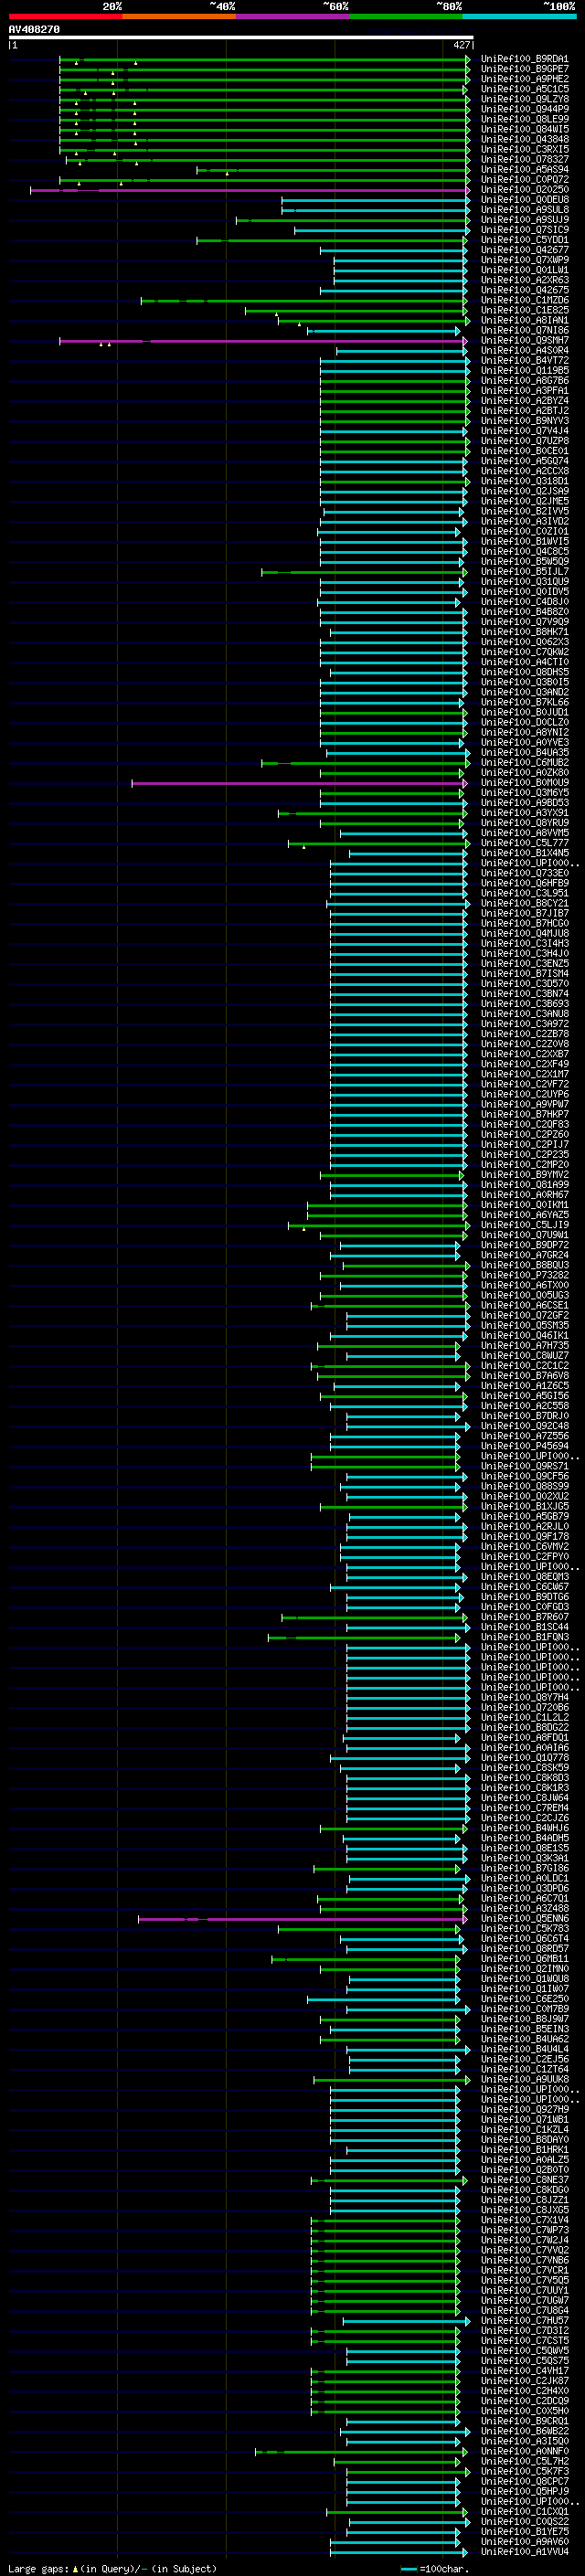Select label UniRef100_C8NE37
This screenshot has width=585, height=2576.
(x=524, y=2180)
